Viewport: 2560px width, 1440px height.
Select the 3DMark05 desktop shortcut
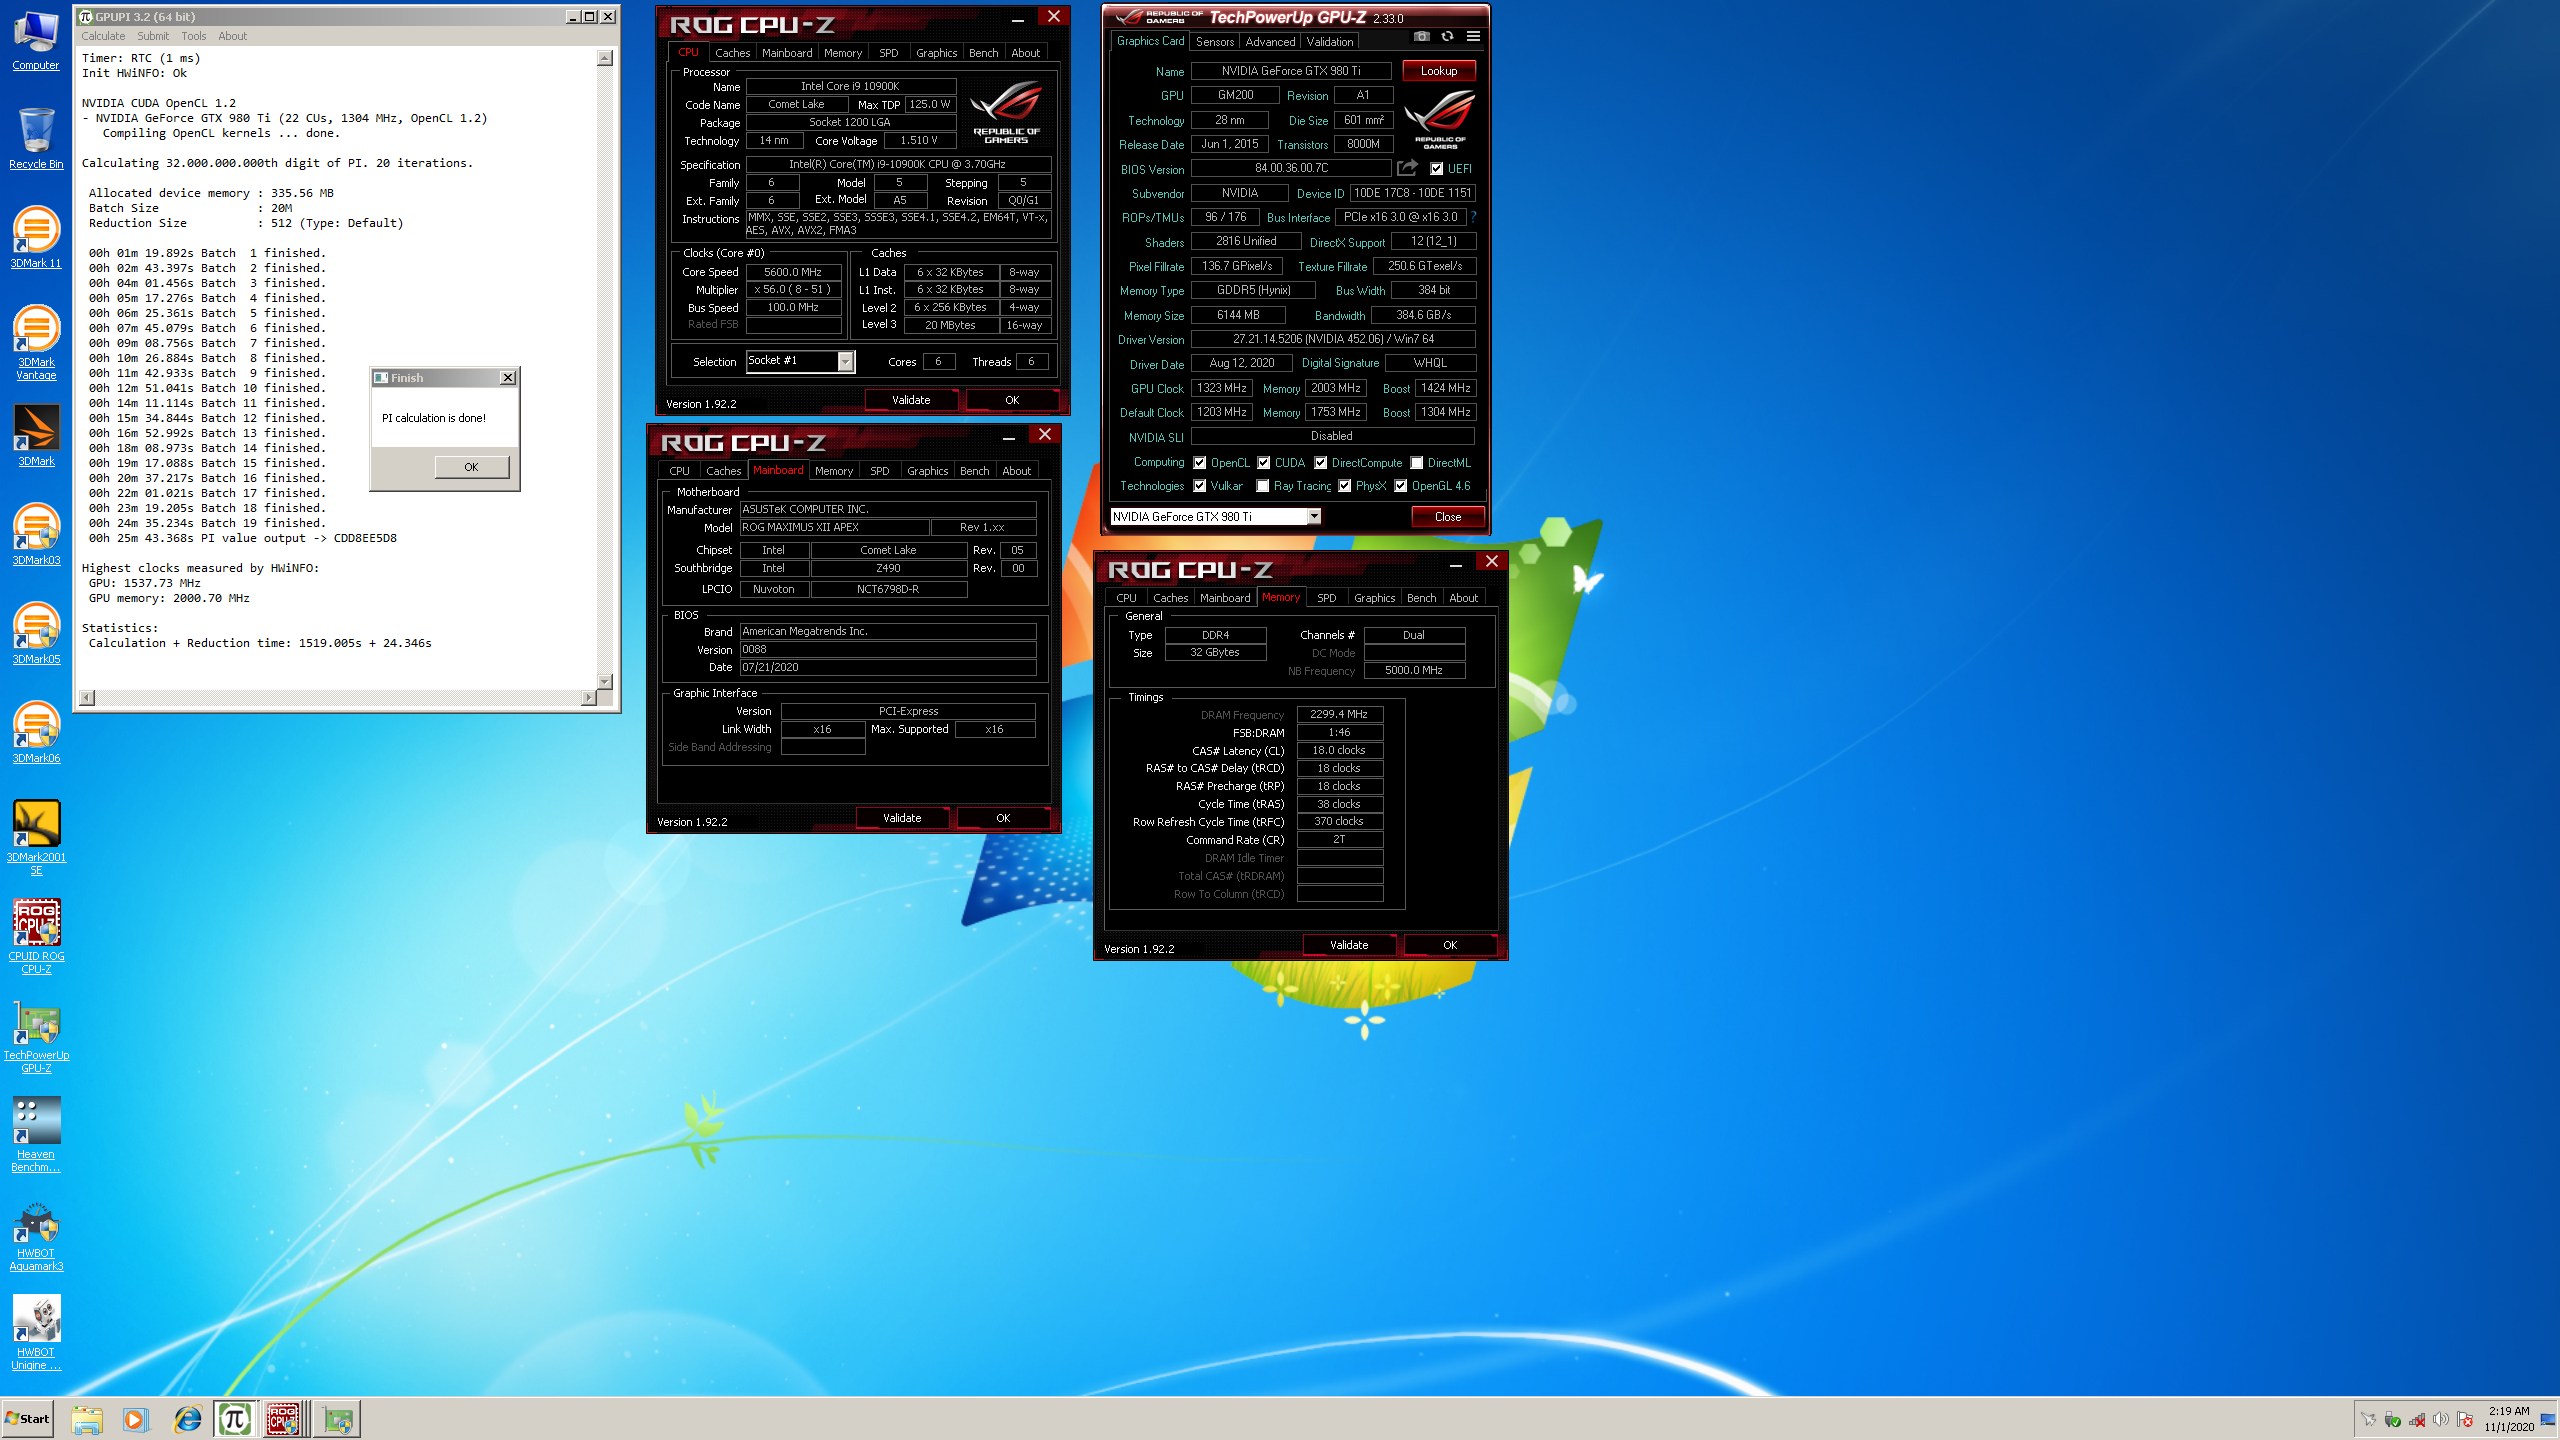coord(36,633)
